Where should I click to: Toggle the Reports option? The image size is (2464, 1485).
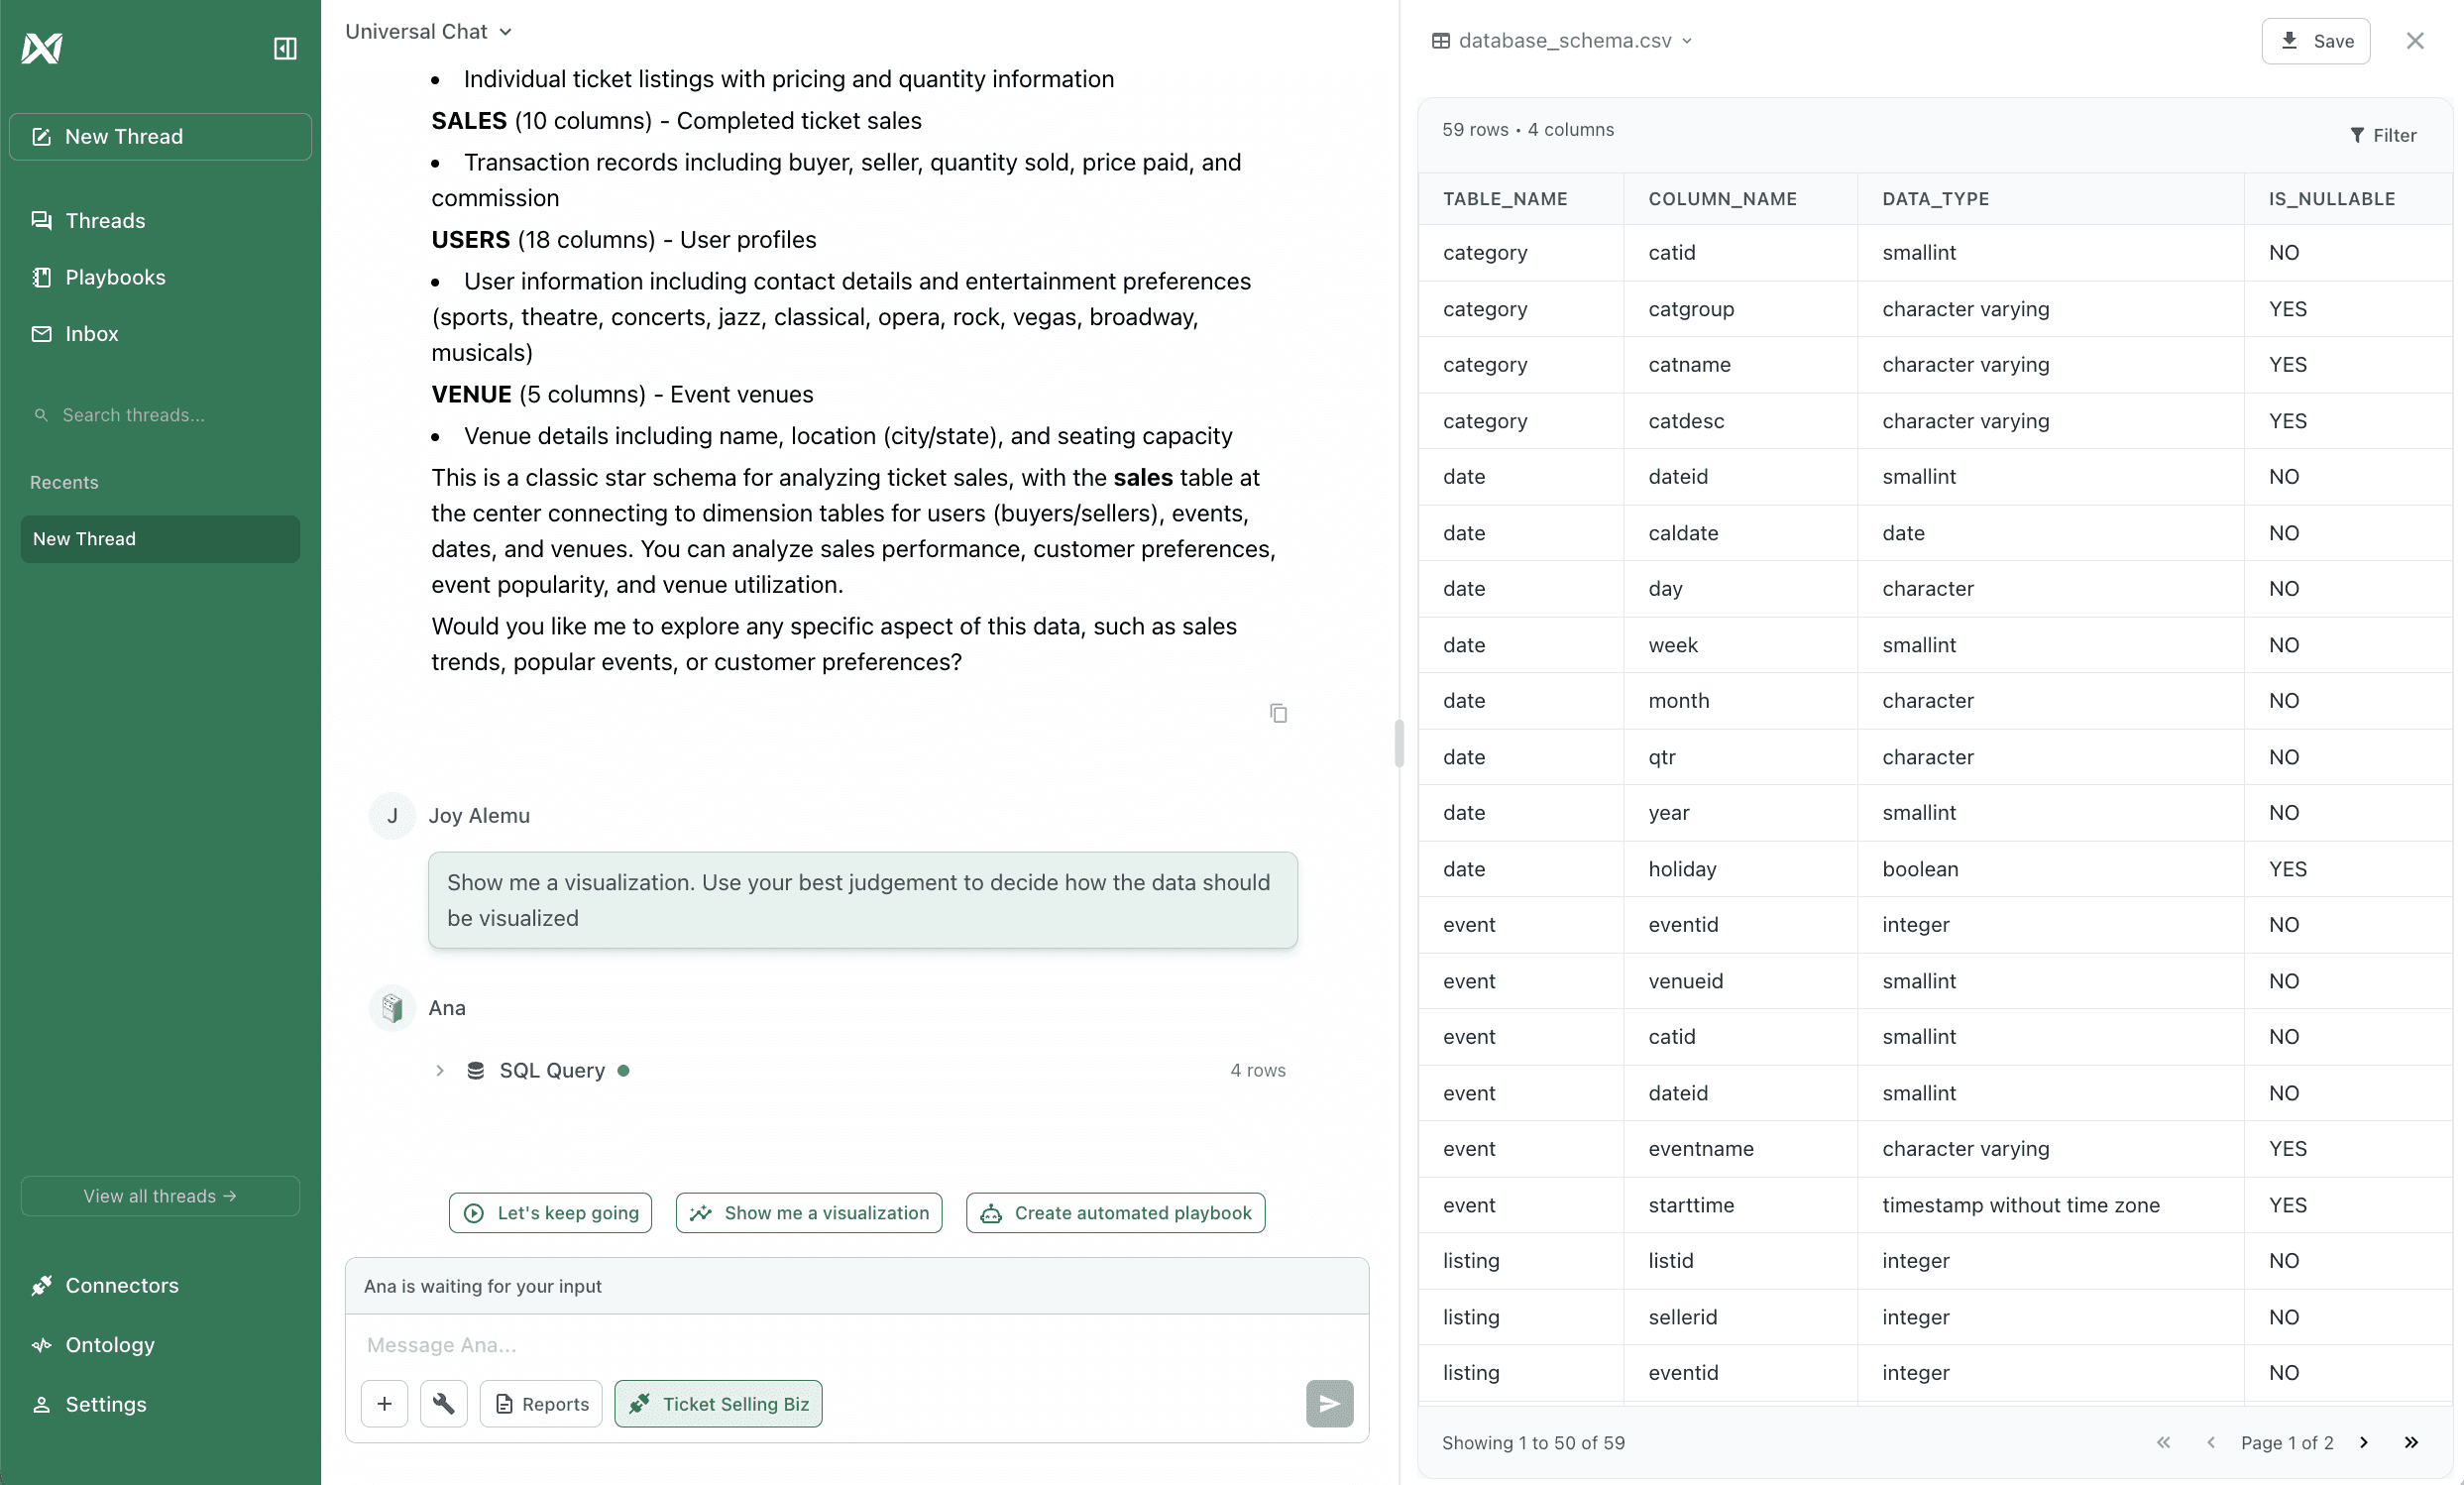[541, 1403]
